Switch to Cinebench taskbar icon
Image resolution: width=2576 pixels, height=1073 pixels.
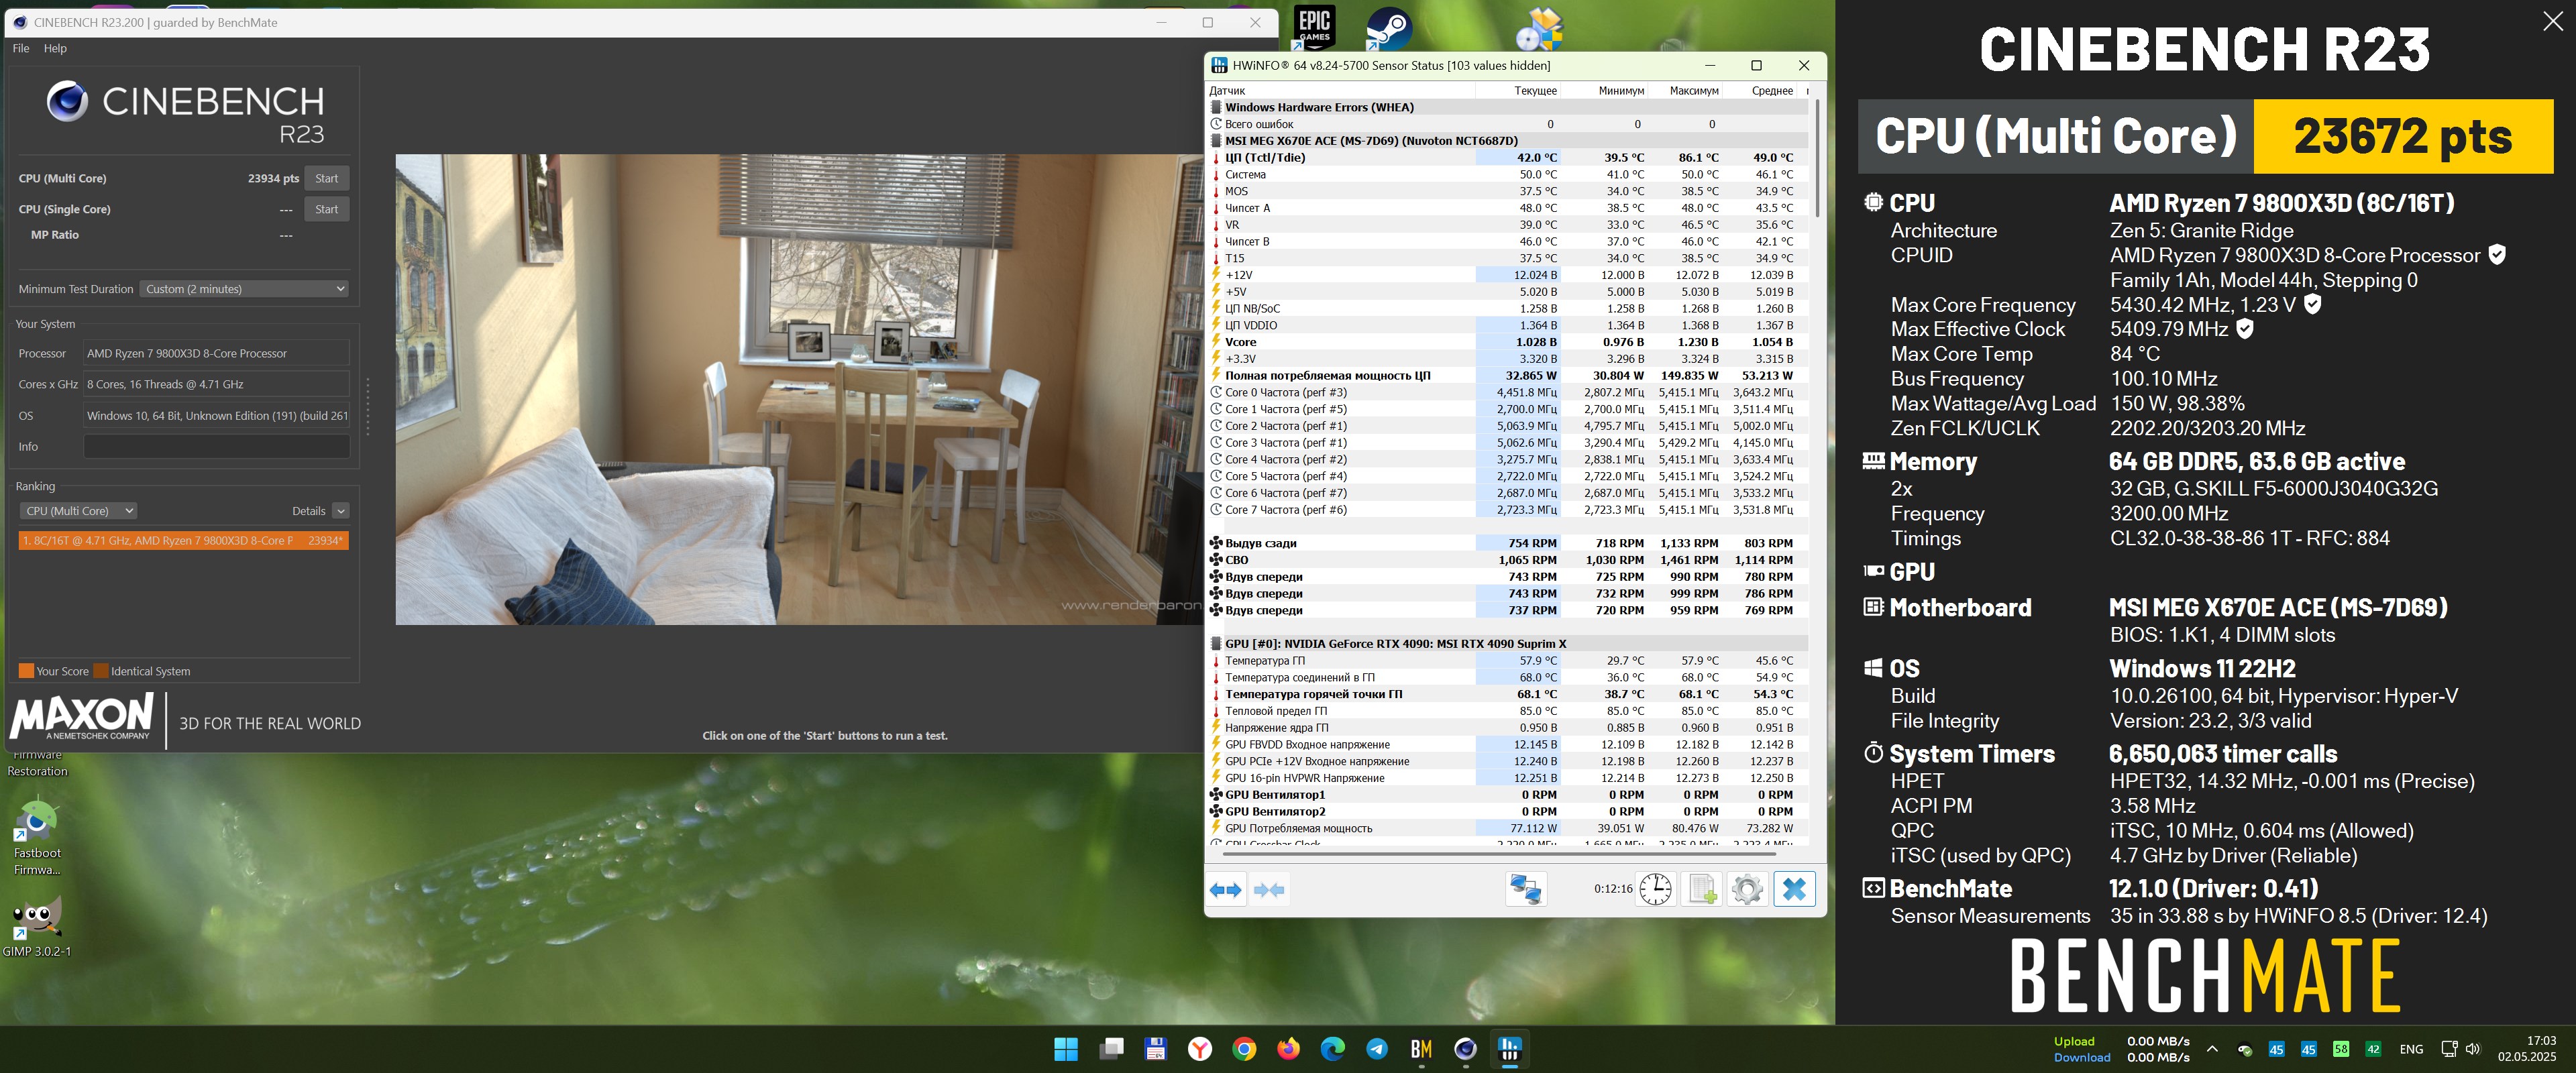click(x=1465, y=1049)
